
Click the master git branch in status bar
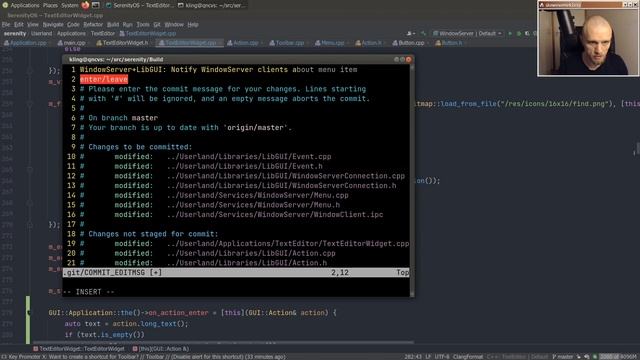click(x=563, y=357)
